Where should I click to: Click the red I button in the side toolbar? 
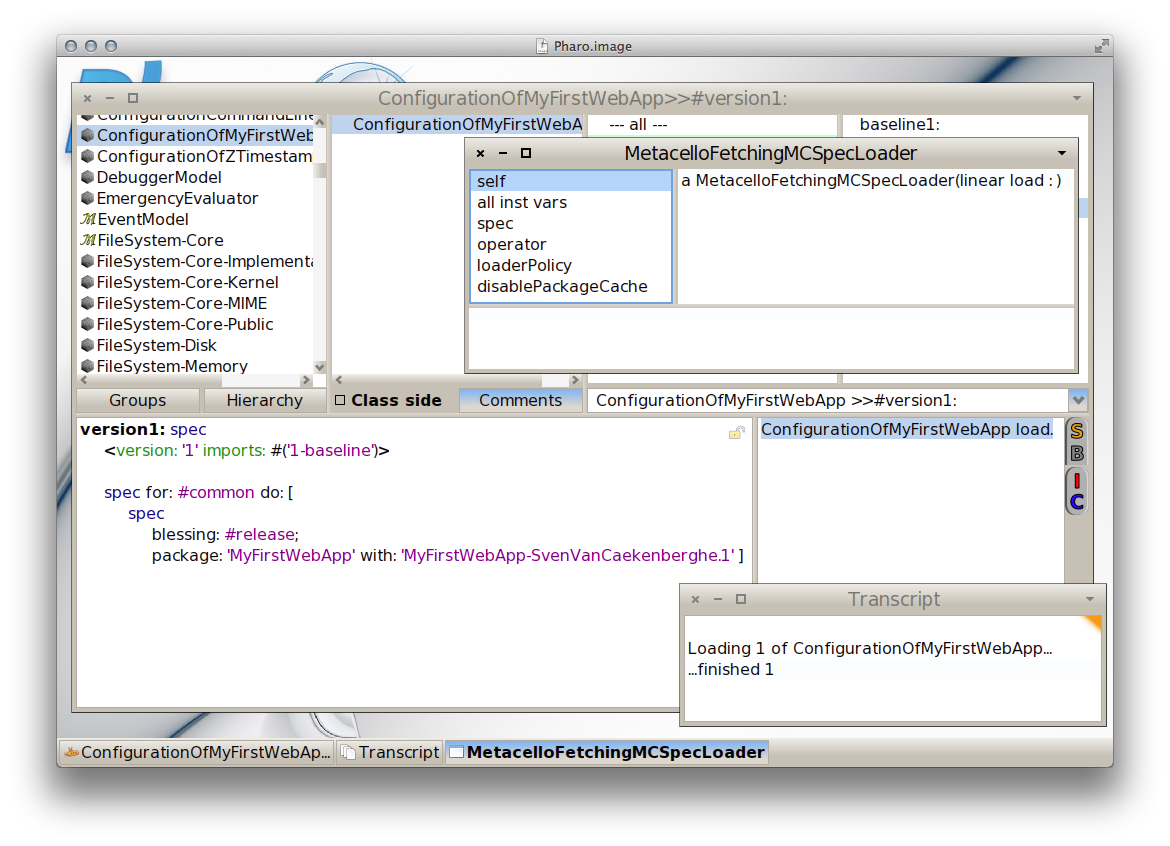pos(1077,480)
